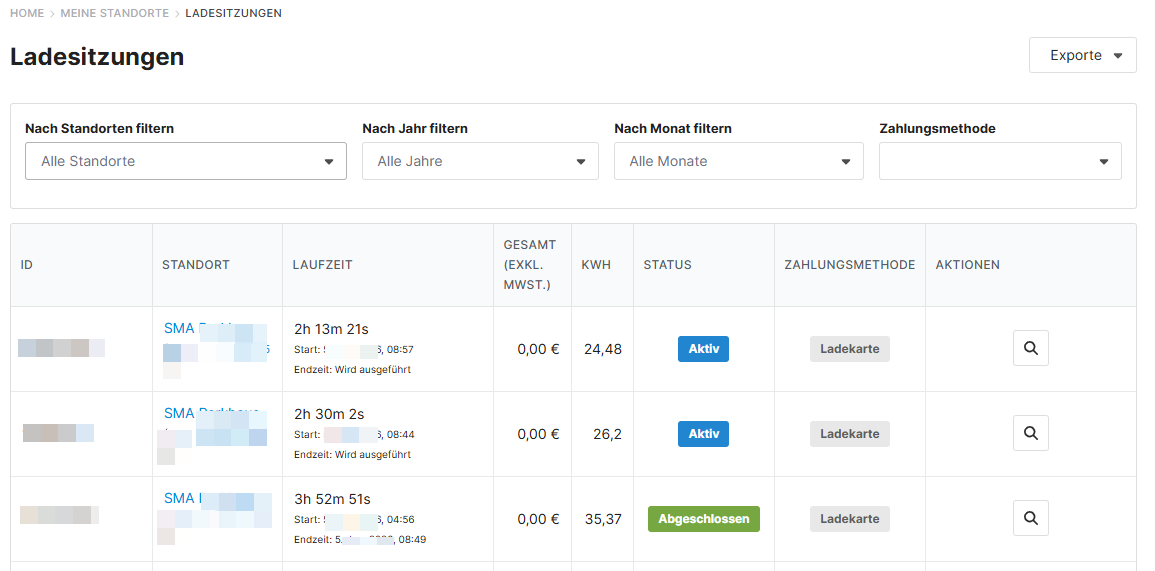Expand the Alle Standorte filter dropdown
1155x571 pixels.
pyautogui.click(x=185, y=161)
